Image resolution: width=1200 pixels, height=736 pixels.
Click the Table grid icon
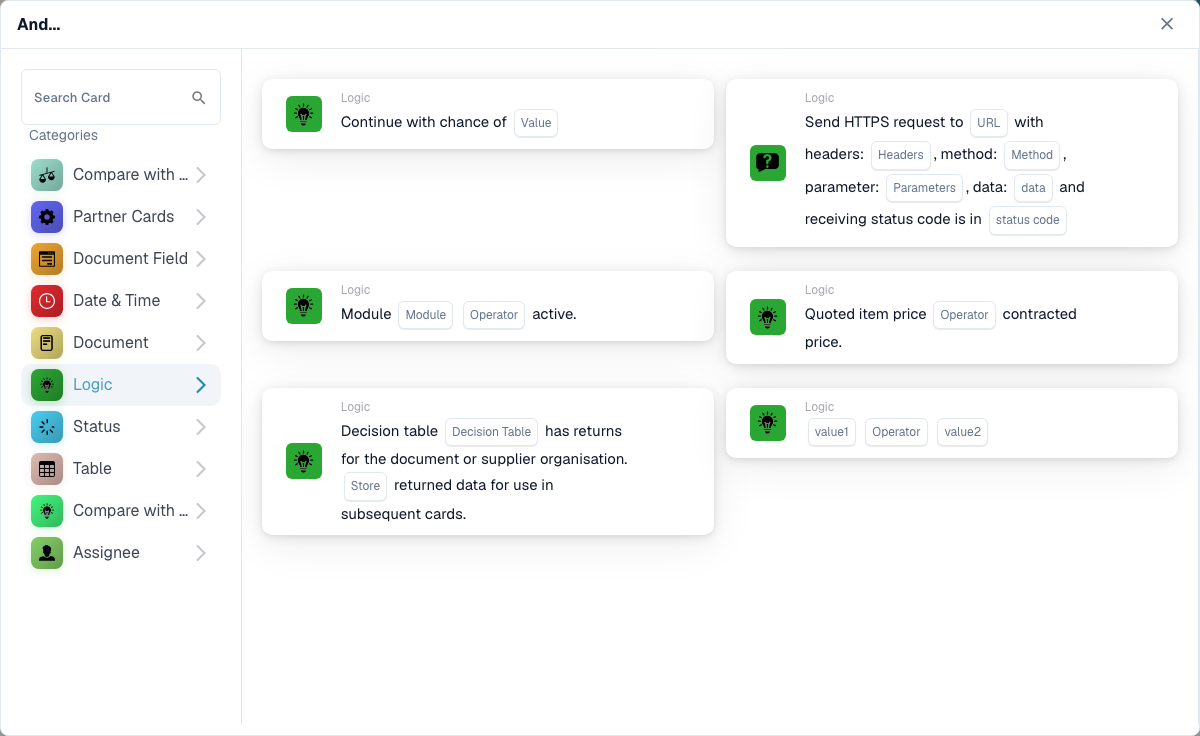47,469
